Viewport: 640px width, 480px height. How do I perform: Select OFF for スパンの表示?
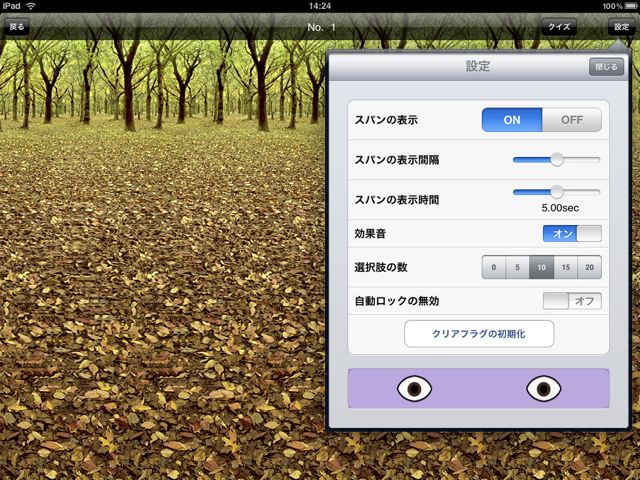pyautogui.click(x=572, y=120)
